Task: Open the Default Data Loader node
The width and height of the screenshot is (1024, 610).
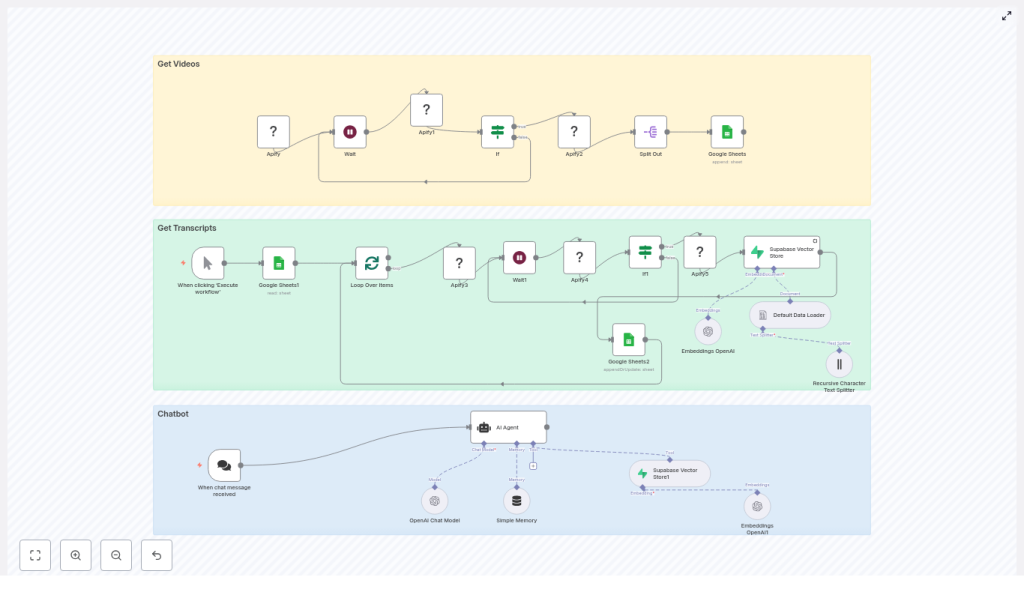Action: click(x=790, y=315)
